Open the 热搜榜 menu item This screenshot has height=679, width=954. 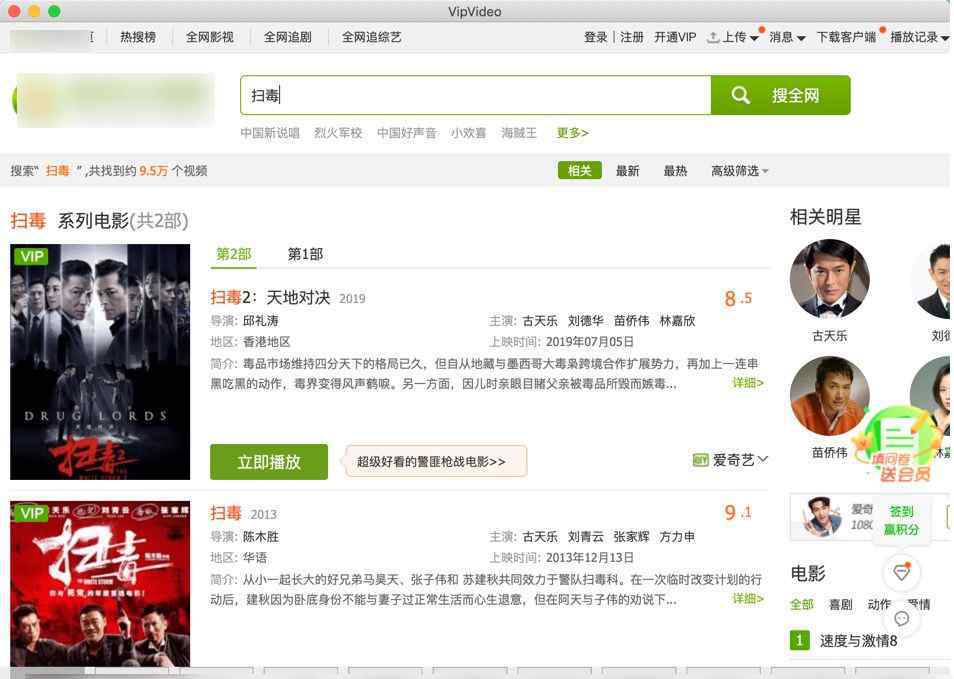[138, 37]
